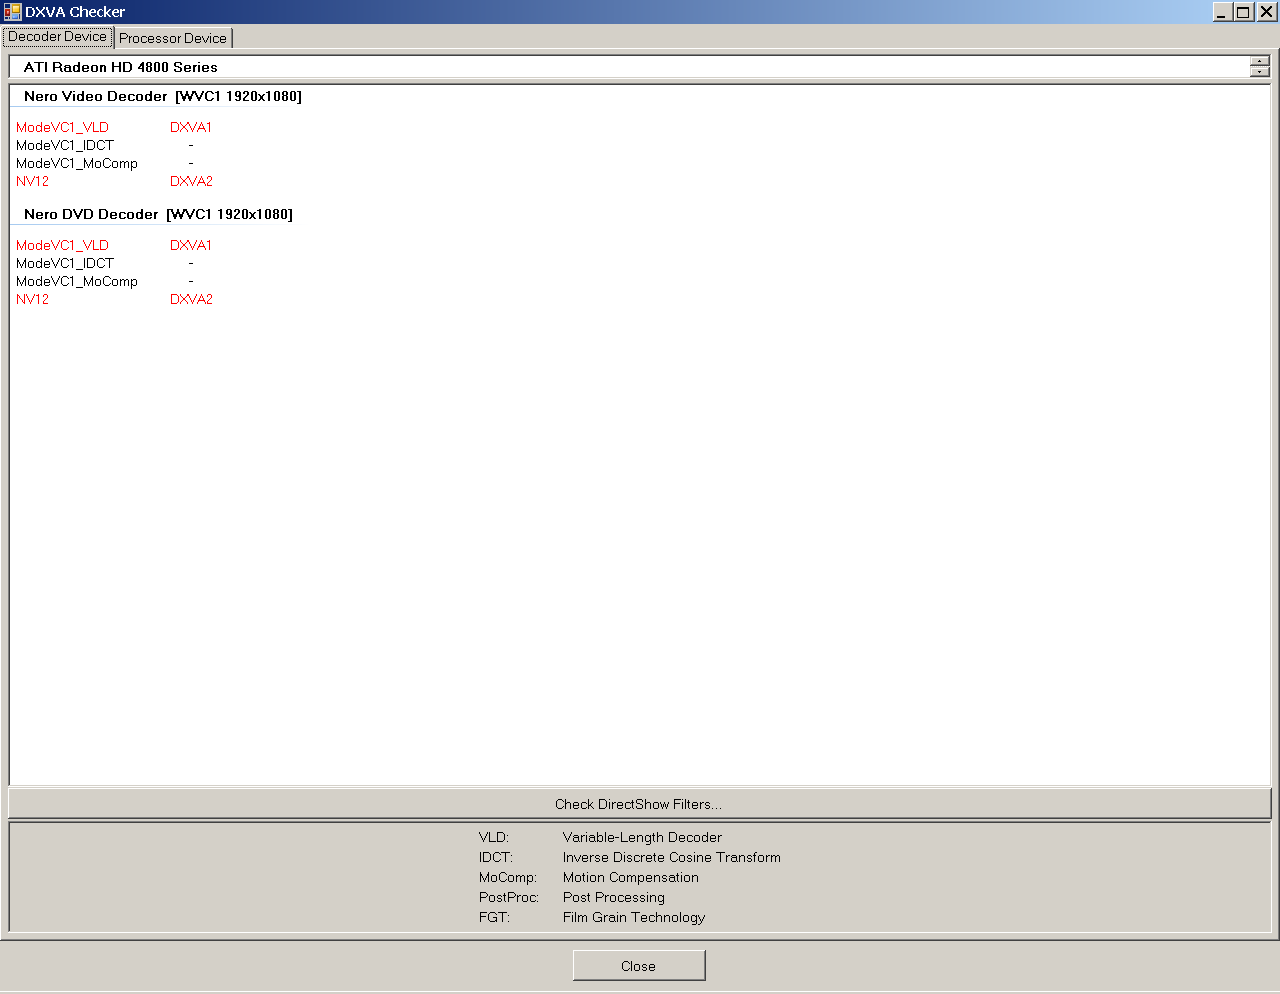
Task: Select ModeVC1_MoComp under Nero Video Decoder
Action: point(77,163)
